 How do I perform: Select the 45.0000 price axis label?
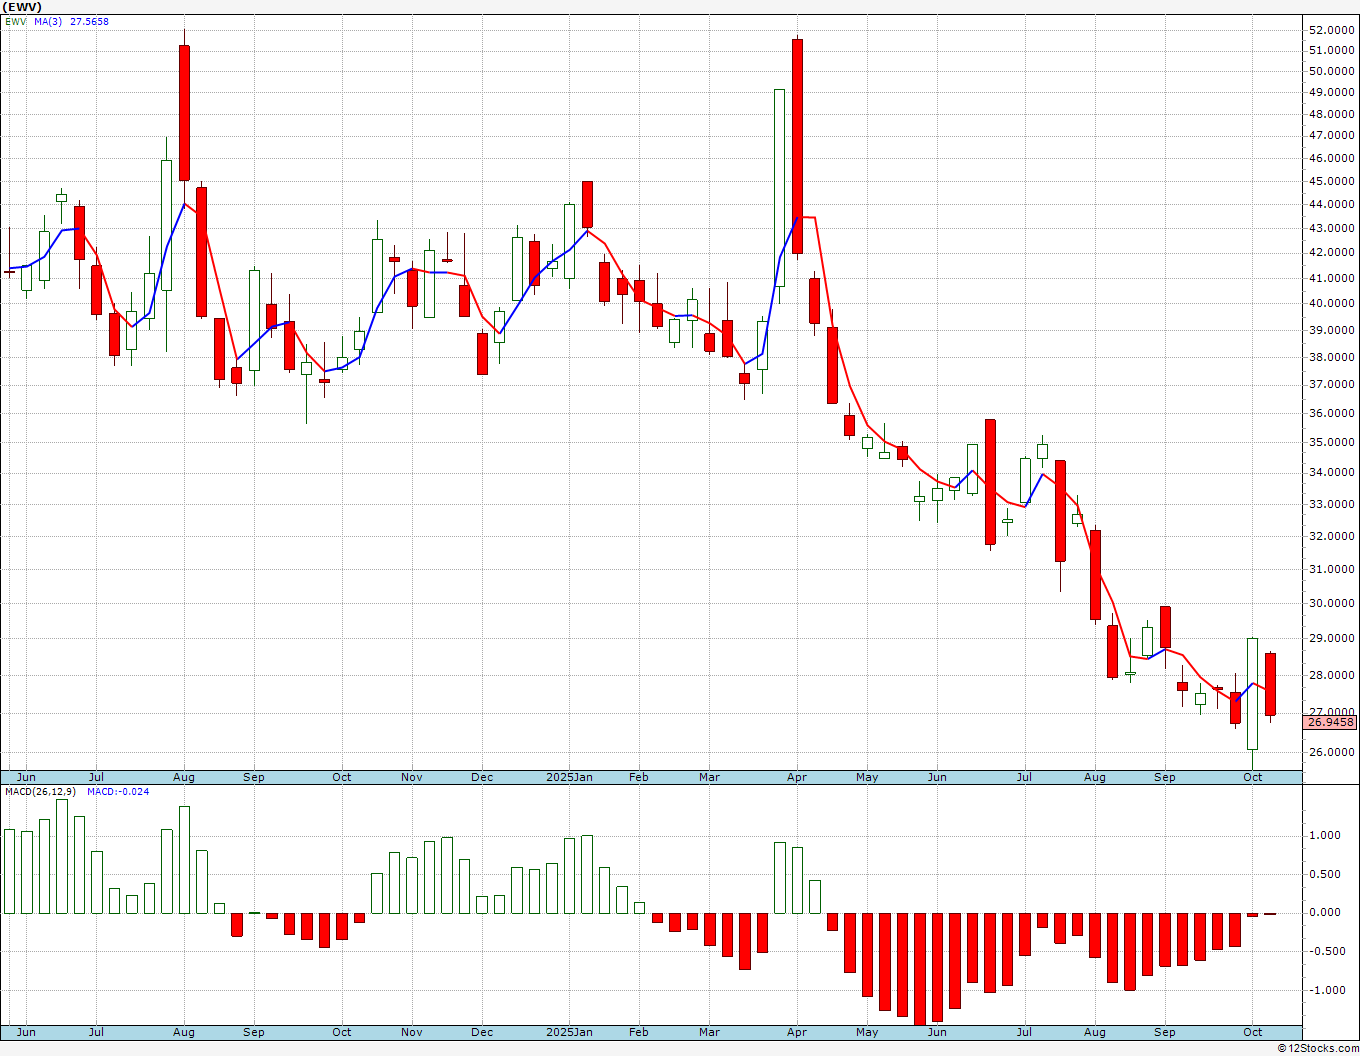1331,181
